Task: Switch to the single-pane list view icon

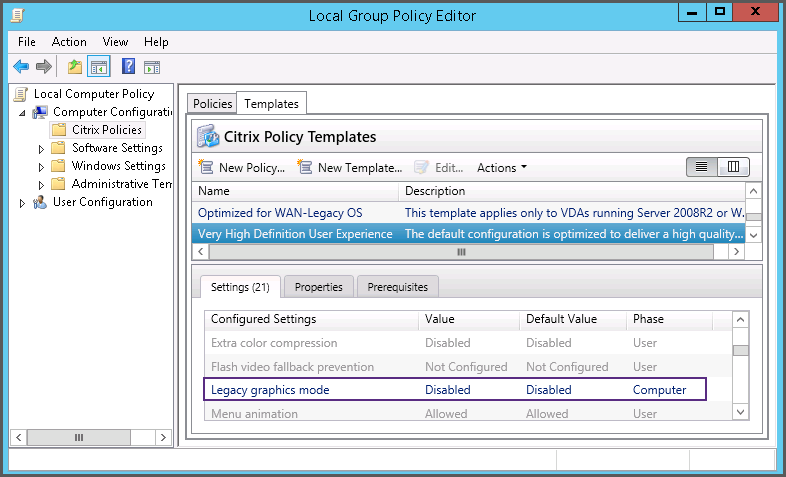Action: 702,167
